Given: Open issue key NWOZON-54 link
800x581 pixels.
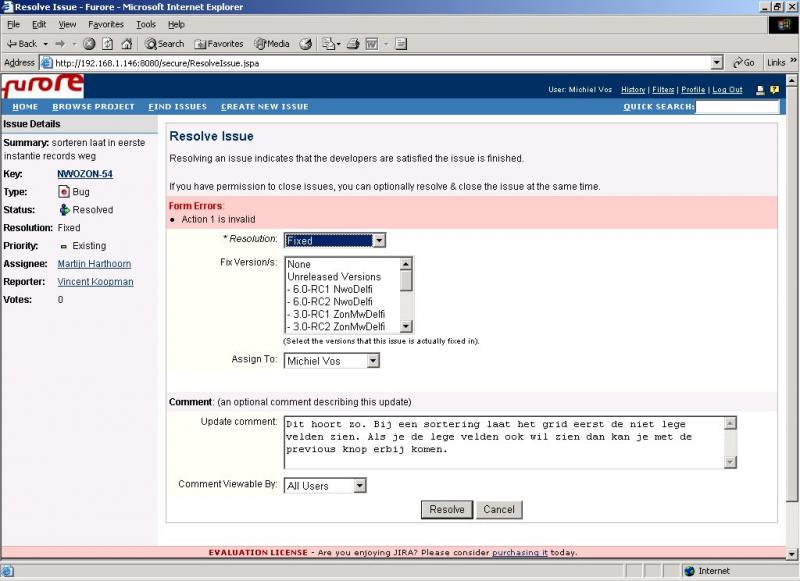Looking at the screenshot, I should 85,173.
